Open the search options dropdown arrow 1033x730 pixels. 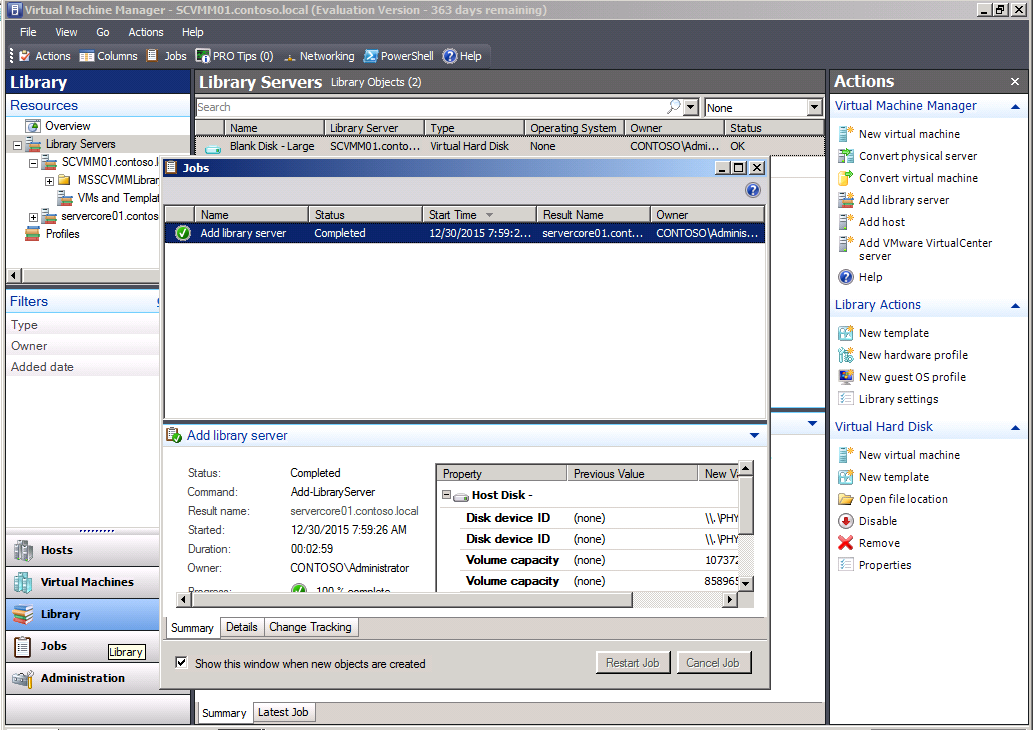(x=690, y=107)
